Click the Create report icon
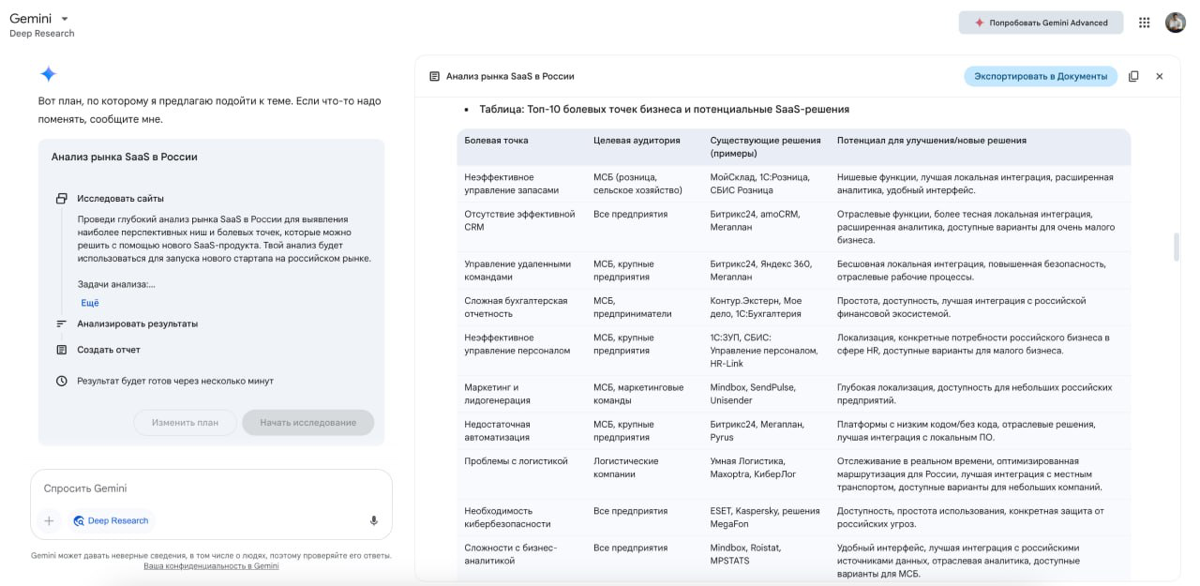The height and width of the screenshot is (586, 1200). (62, 350)
